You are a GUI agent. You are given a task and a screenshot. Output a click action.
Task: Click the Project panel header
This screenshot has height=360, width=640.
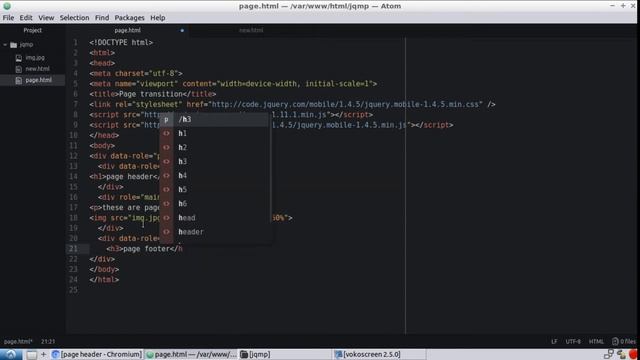(x=33, y=30)
